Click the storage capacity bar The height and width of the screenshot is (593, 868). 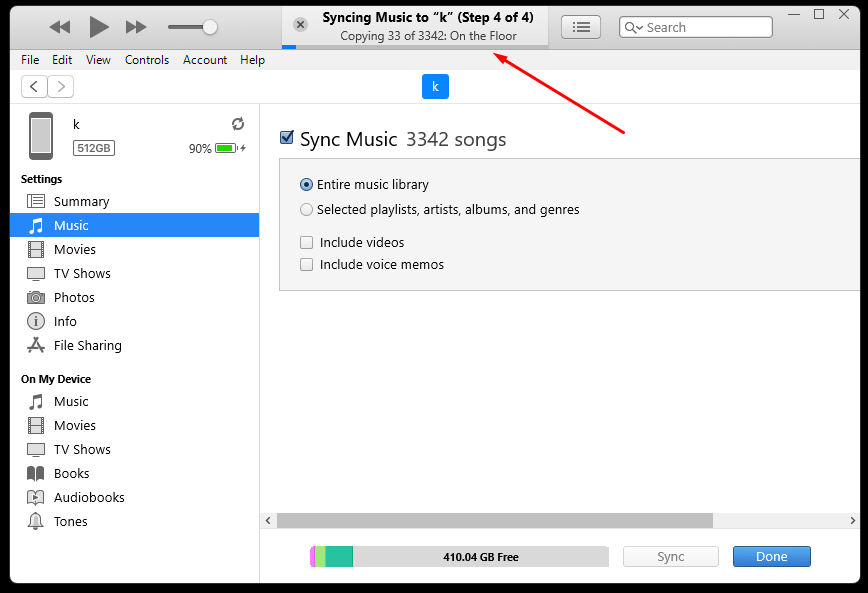(459, 557)
